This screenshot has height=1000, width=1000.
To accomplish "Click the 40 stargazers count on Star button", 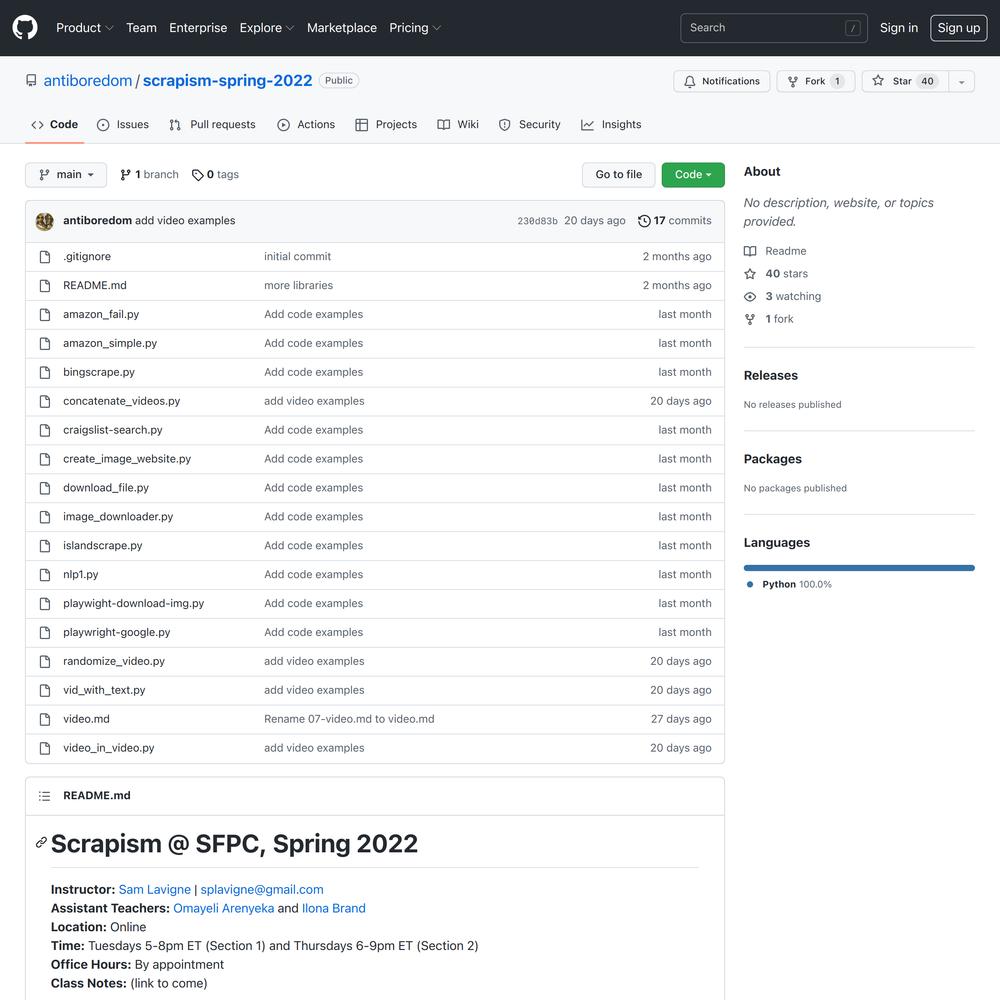I will tap(927, 82).
